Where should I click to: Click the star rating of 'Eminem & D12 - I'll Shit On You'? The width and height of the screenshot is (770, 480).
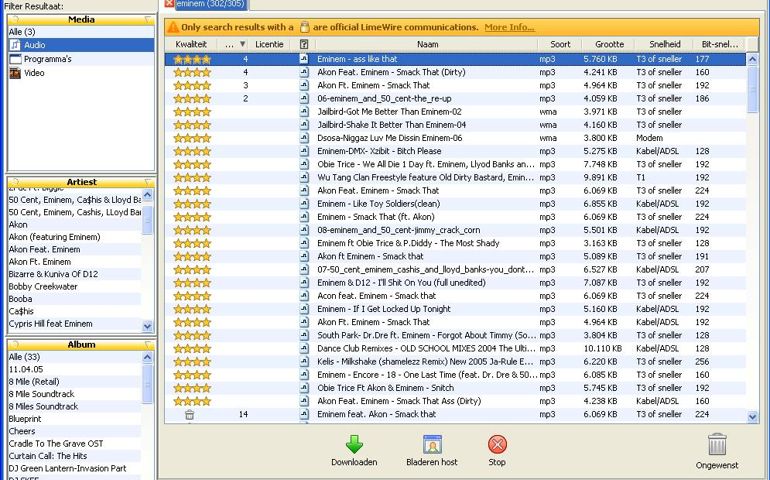192,283
